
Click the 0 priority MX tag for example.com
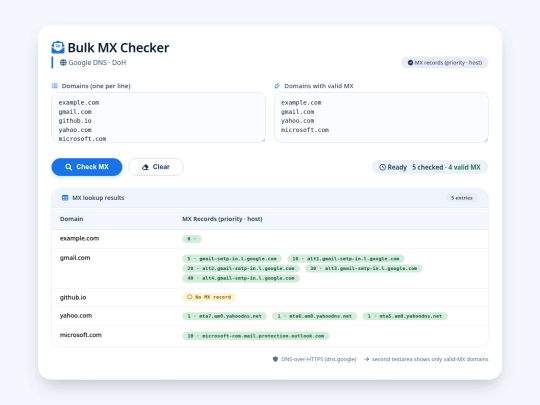[192, 239]
